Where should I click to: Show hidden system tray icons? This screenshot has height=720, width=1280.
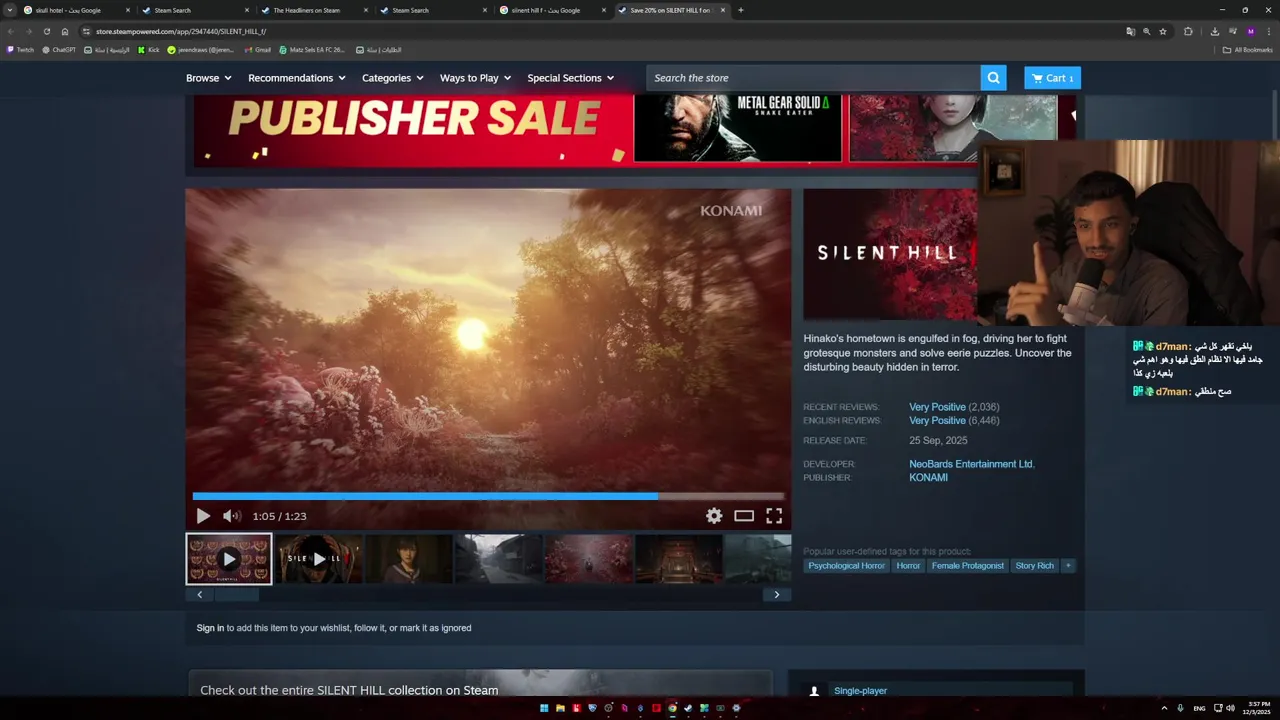[x=1164, y=708]
